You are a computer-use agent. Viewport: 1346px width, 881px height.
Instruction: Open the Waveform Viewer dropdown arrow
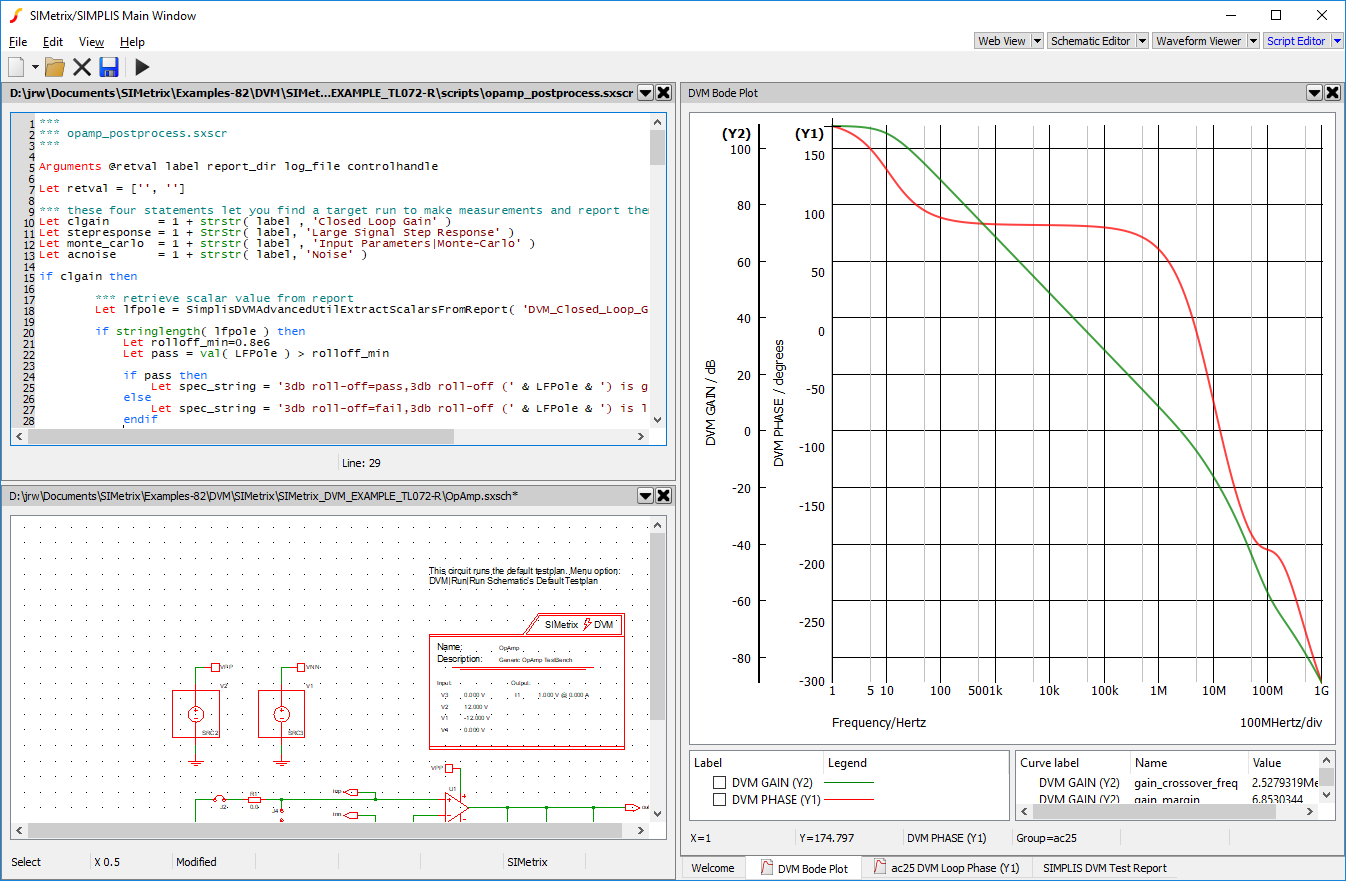(1252, 41)
